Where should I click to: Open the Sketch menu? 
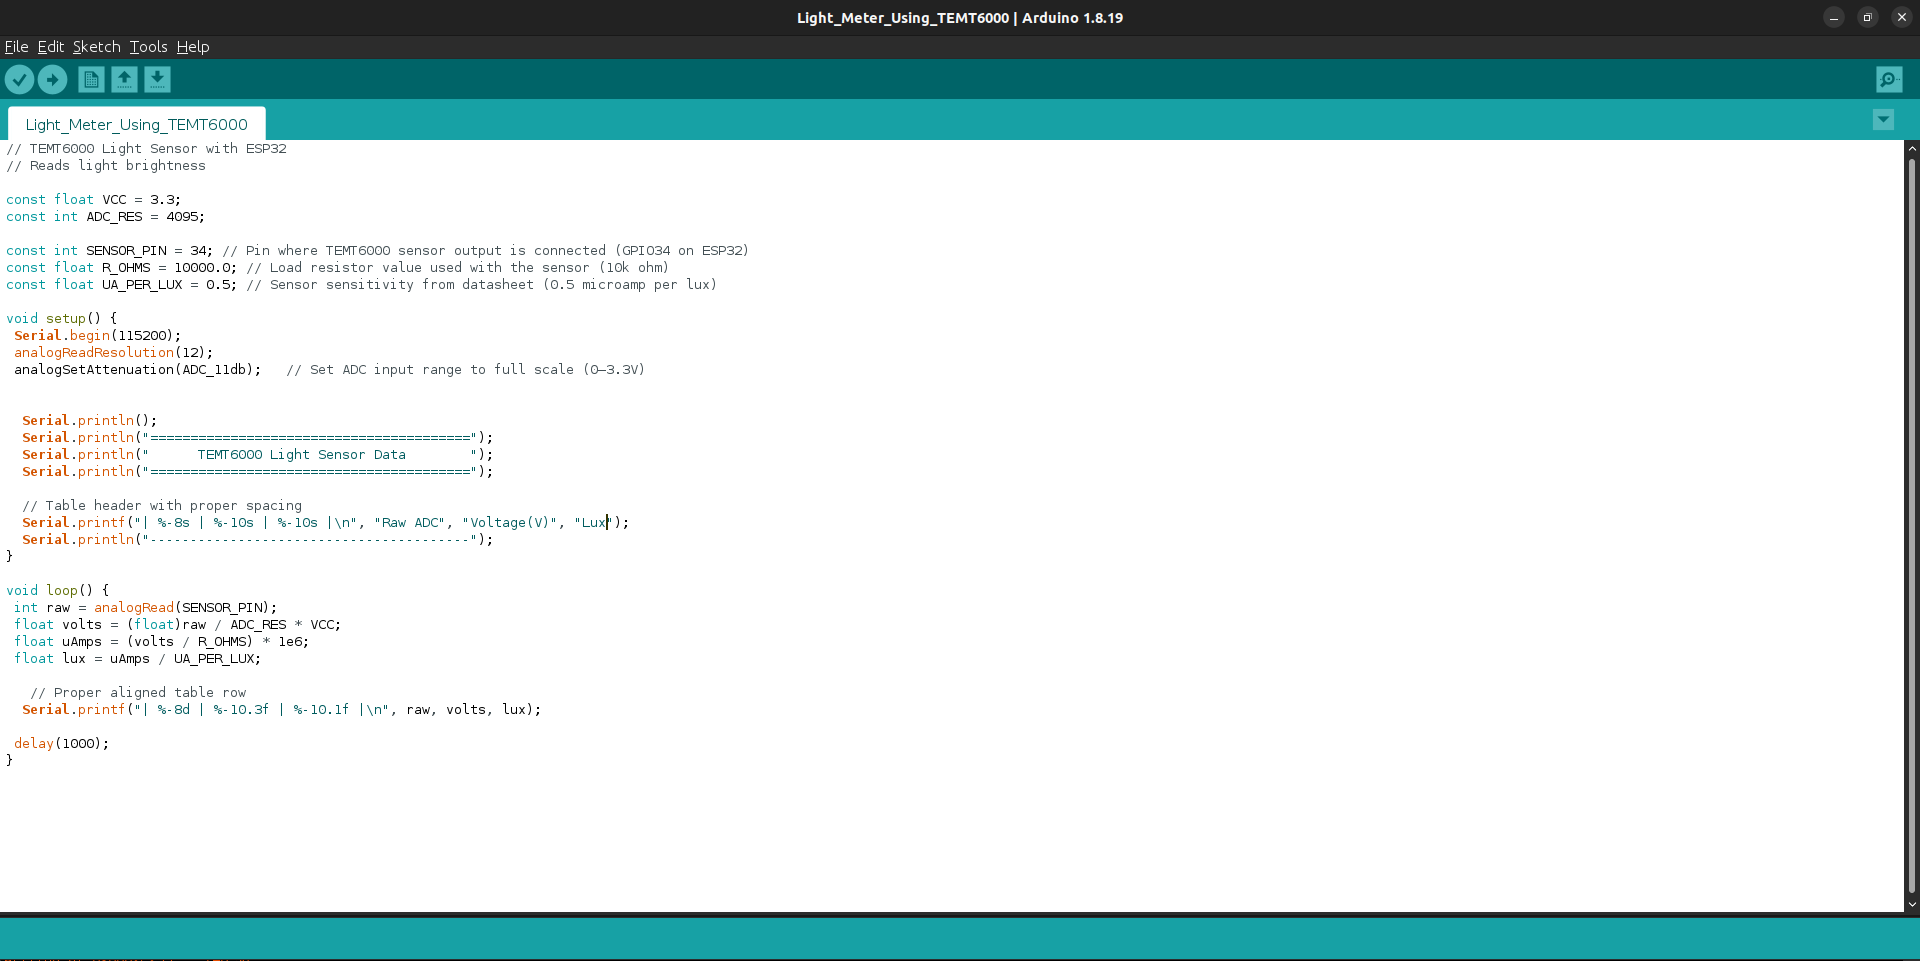click(x=96, y=47)
